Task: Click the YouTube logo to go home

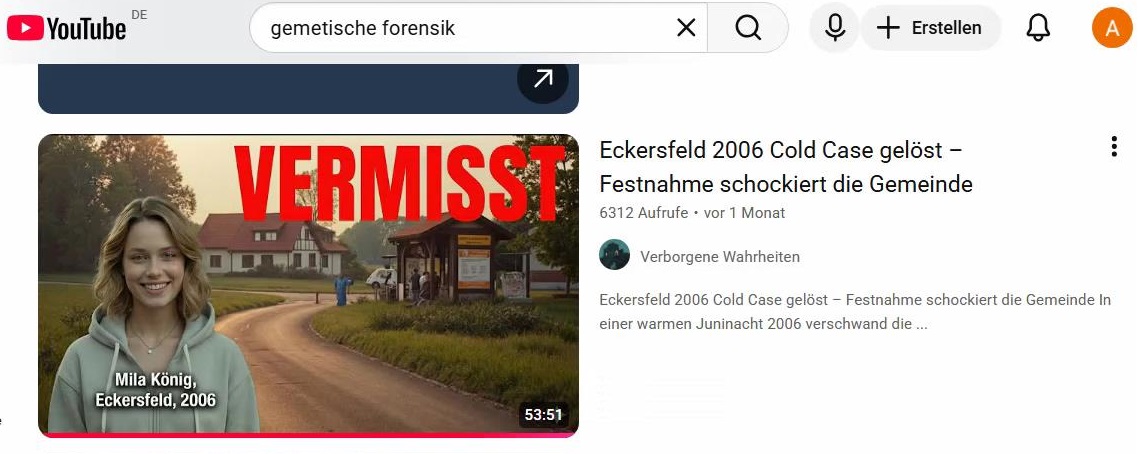Action: [x=67, y=28]
